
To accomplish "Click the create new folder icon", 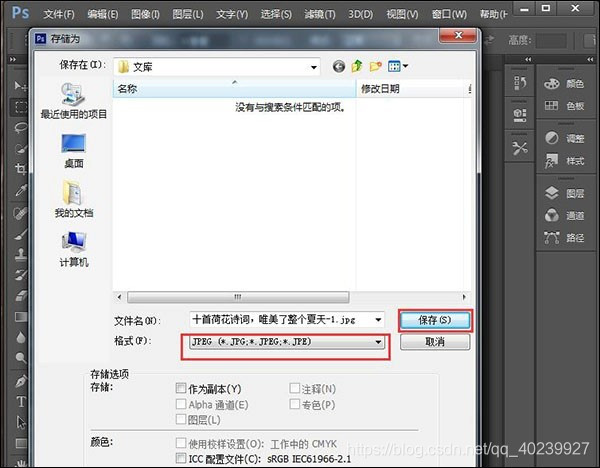I will (376, 67).
